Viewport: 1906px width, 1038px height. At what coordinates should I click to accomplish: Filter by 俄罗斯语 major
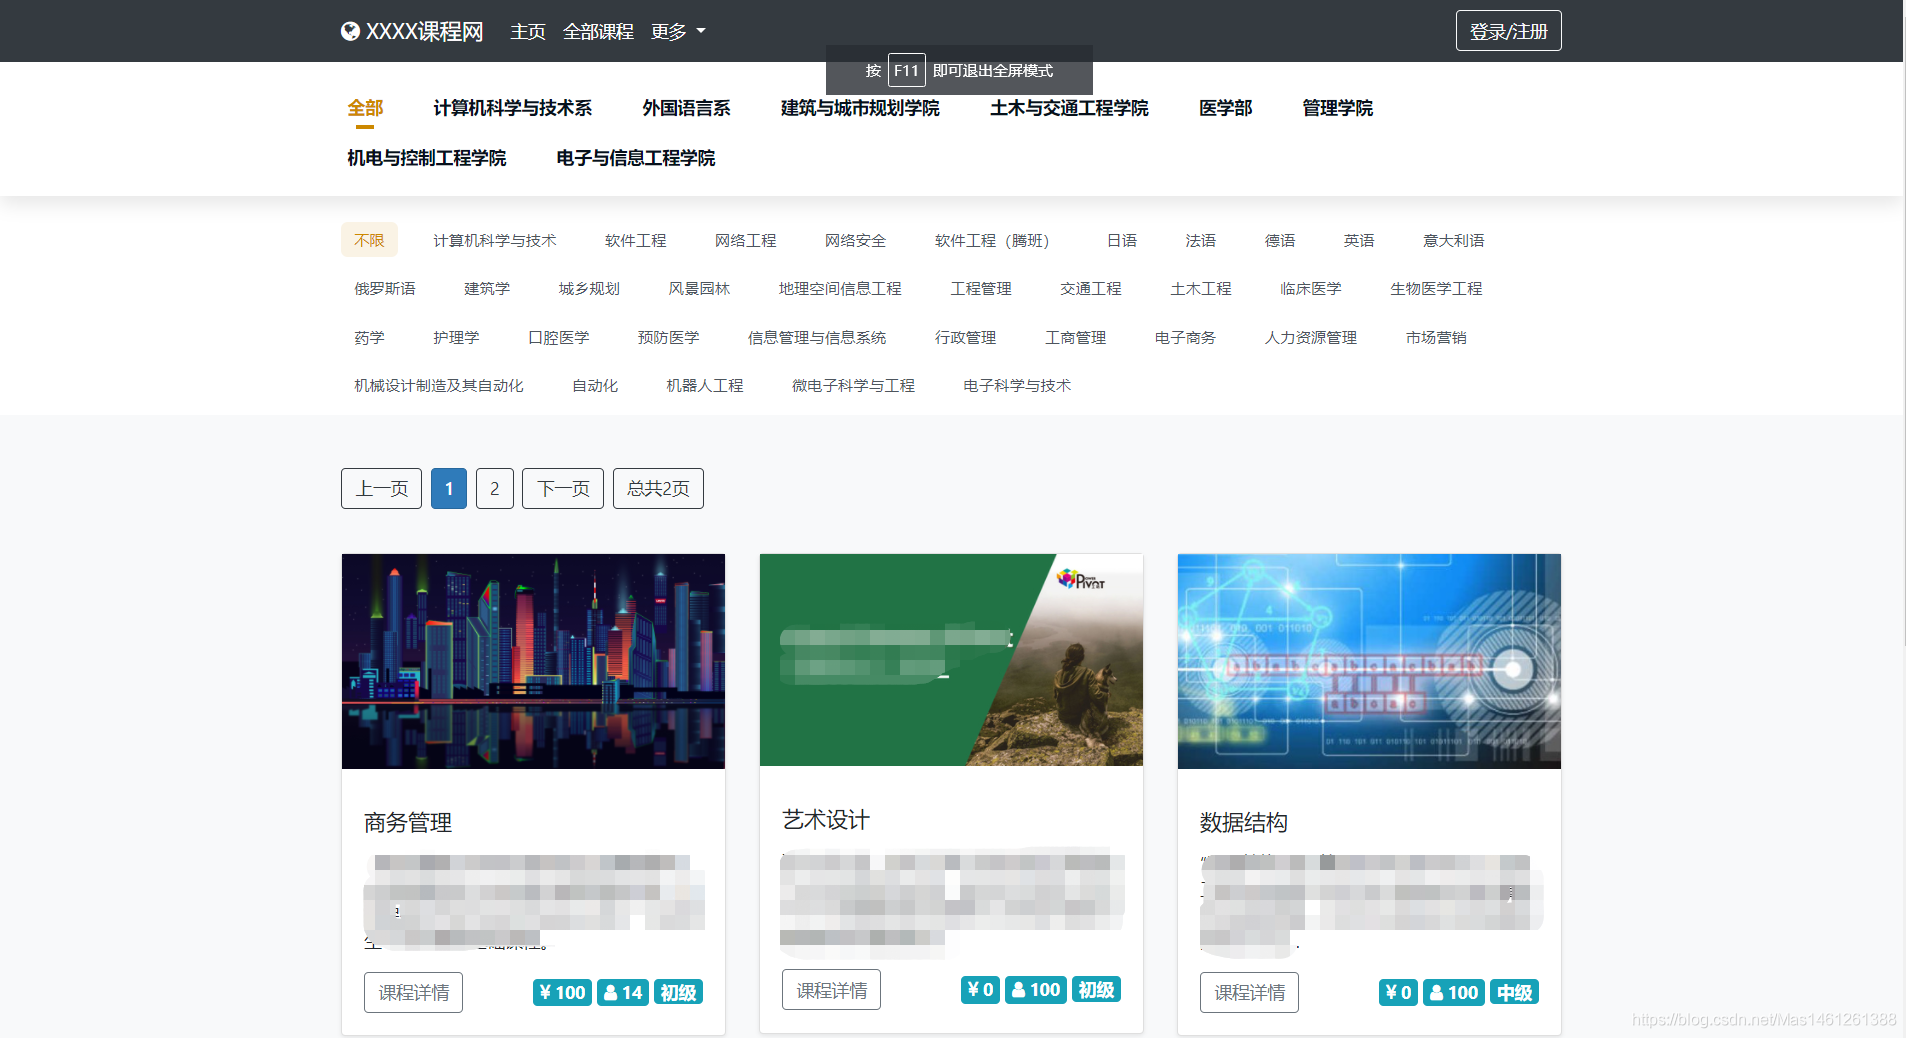pyautogui.click(x=385, y=288)
